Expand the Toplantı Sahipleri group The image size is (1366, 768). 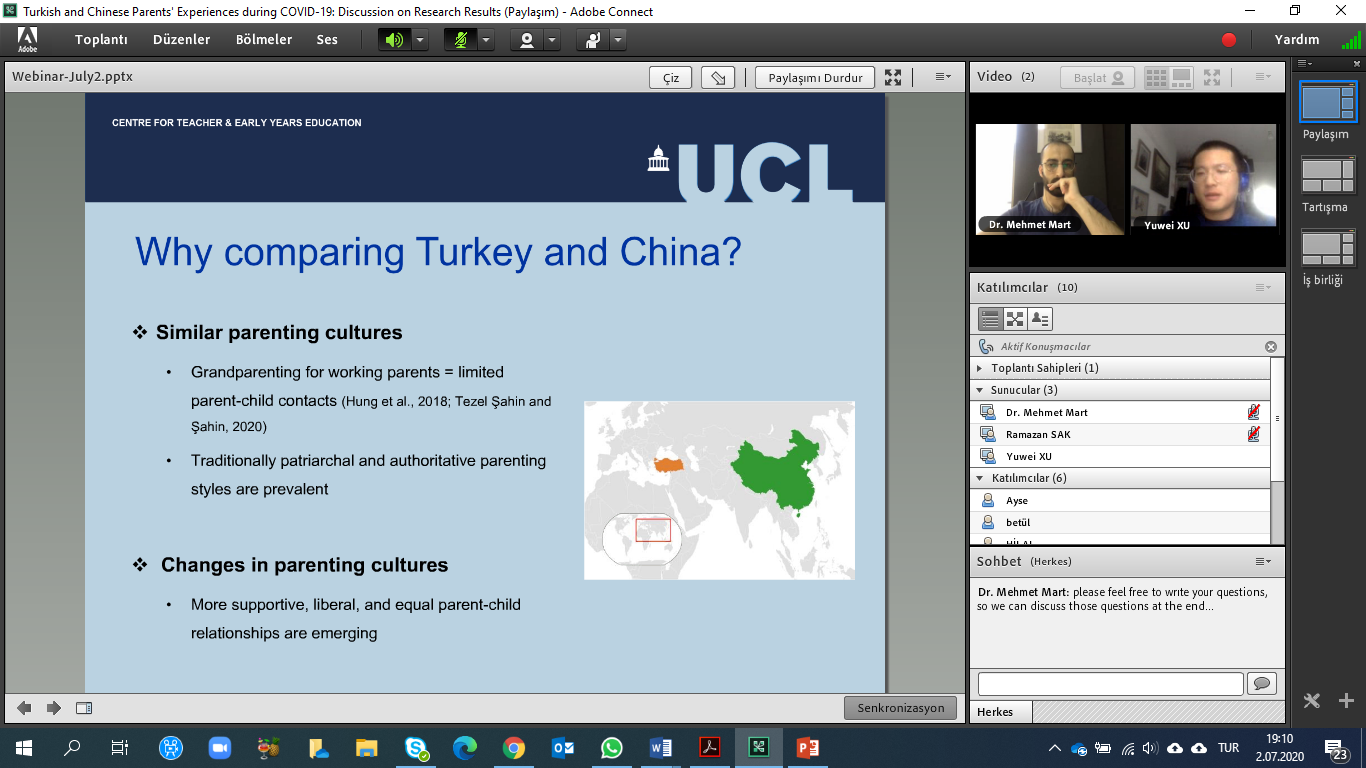[980, 368]
